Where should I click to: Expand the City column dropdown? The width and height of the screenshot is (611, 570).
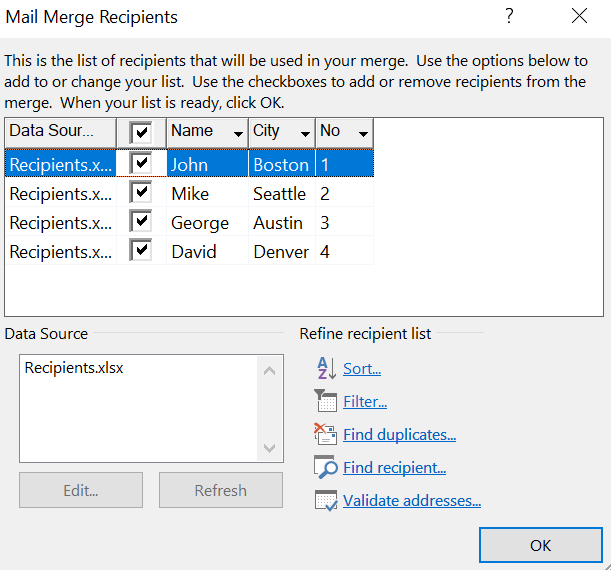coord(303,133)
